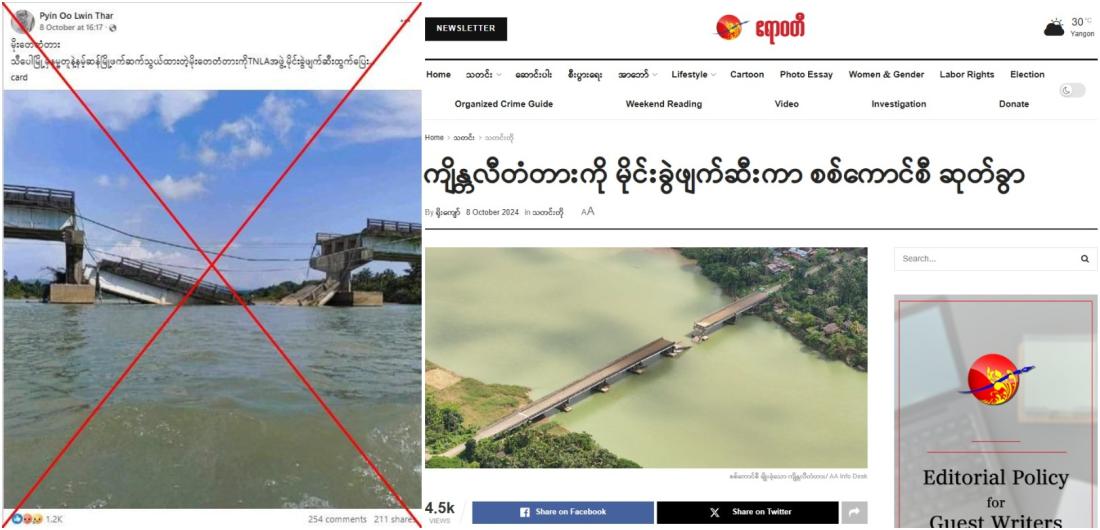The height and width of the screenshot is (530, 1100).
Task: Click the AA font size adjuster
Action: pyautogui.click(x=588, y=211)
